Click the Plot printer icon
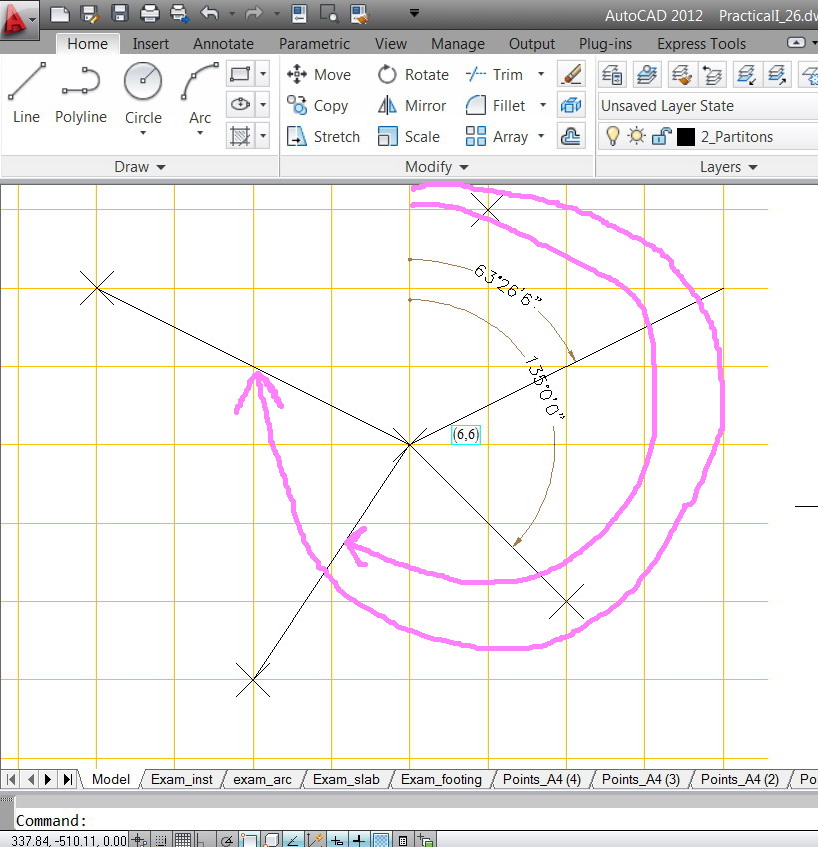The width and height of the screenshot is (818, 847). pyautogui.click(x=150, y=14)
